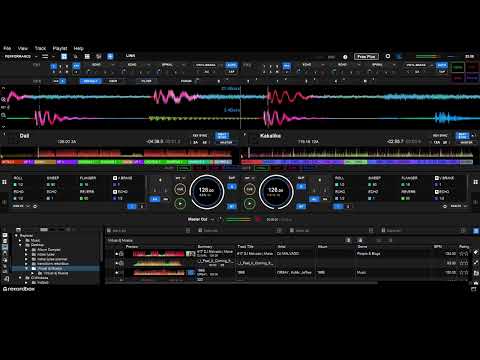
Task: Hit the CUE button on deck 2
Action: (249, 189)
